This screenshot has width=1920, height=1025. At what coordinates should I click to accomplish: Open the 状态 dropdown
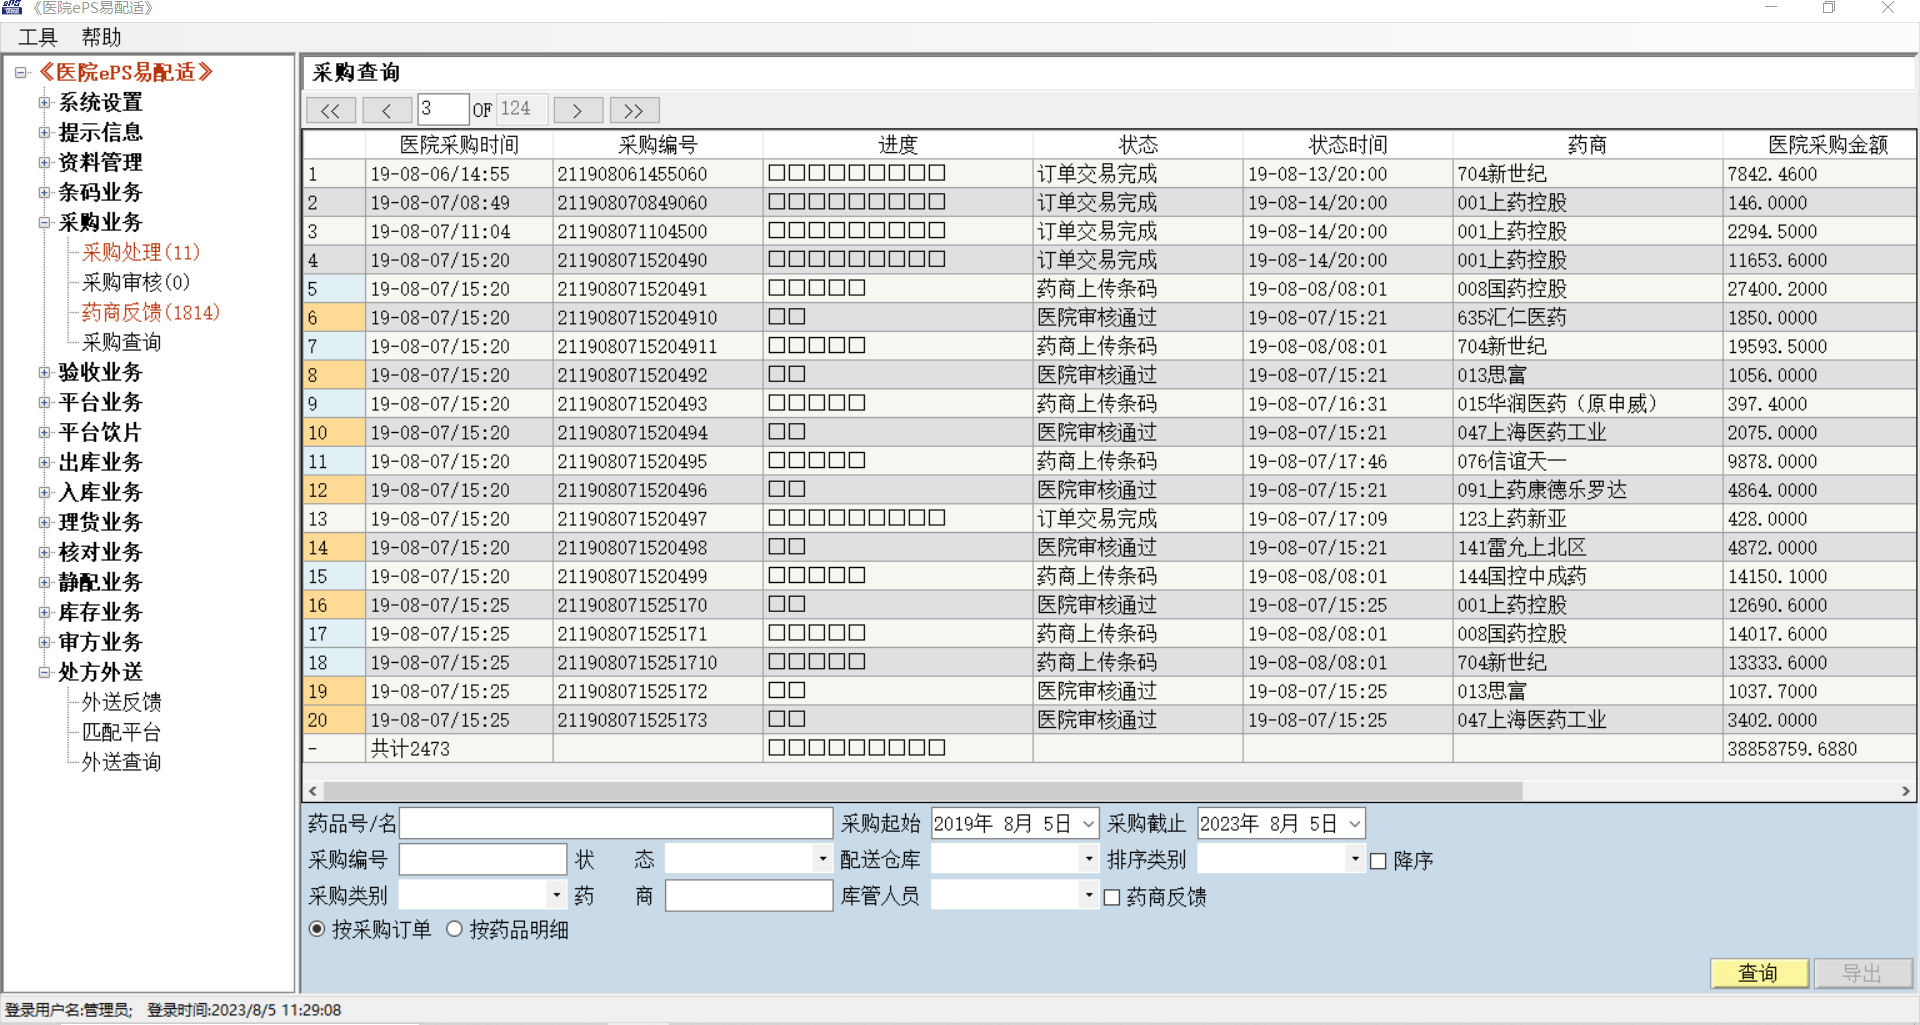coord(822,859)
